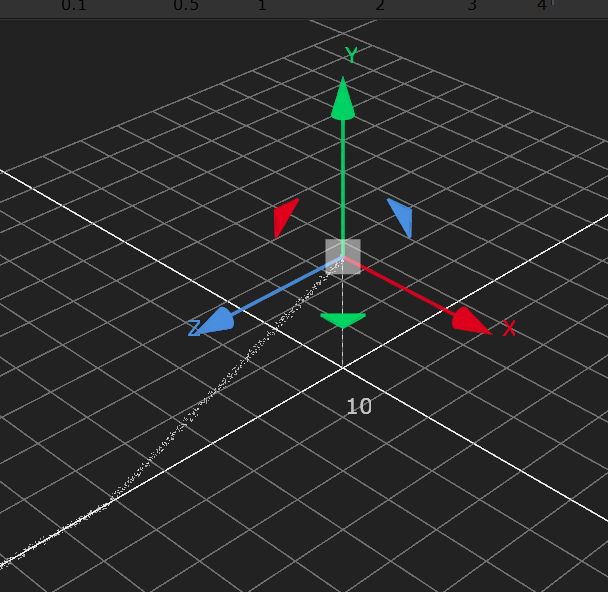Click the gray center square of the gizmo
Viewport: 608px width, 592px height.
coord(343,256)
